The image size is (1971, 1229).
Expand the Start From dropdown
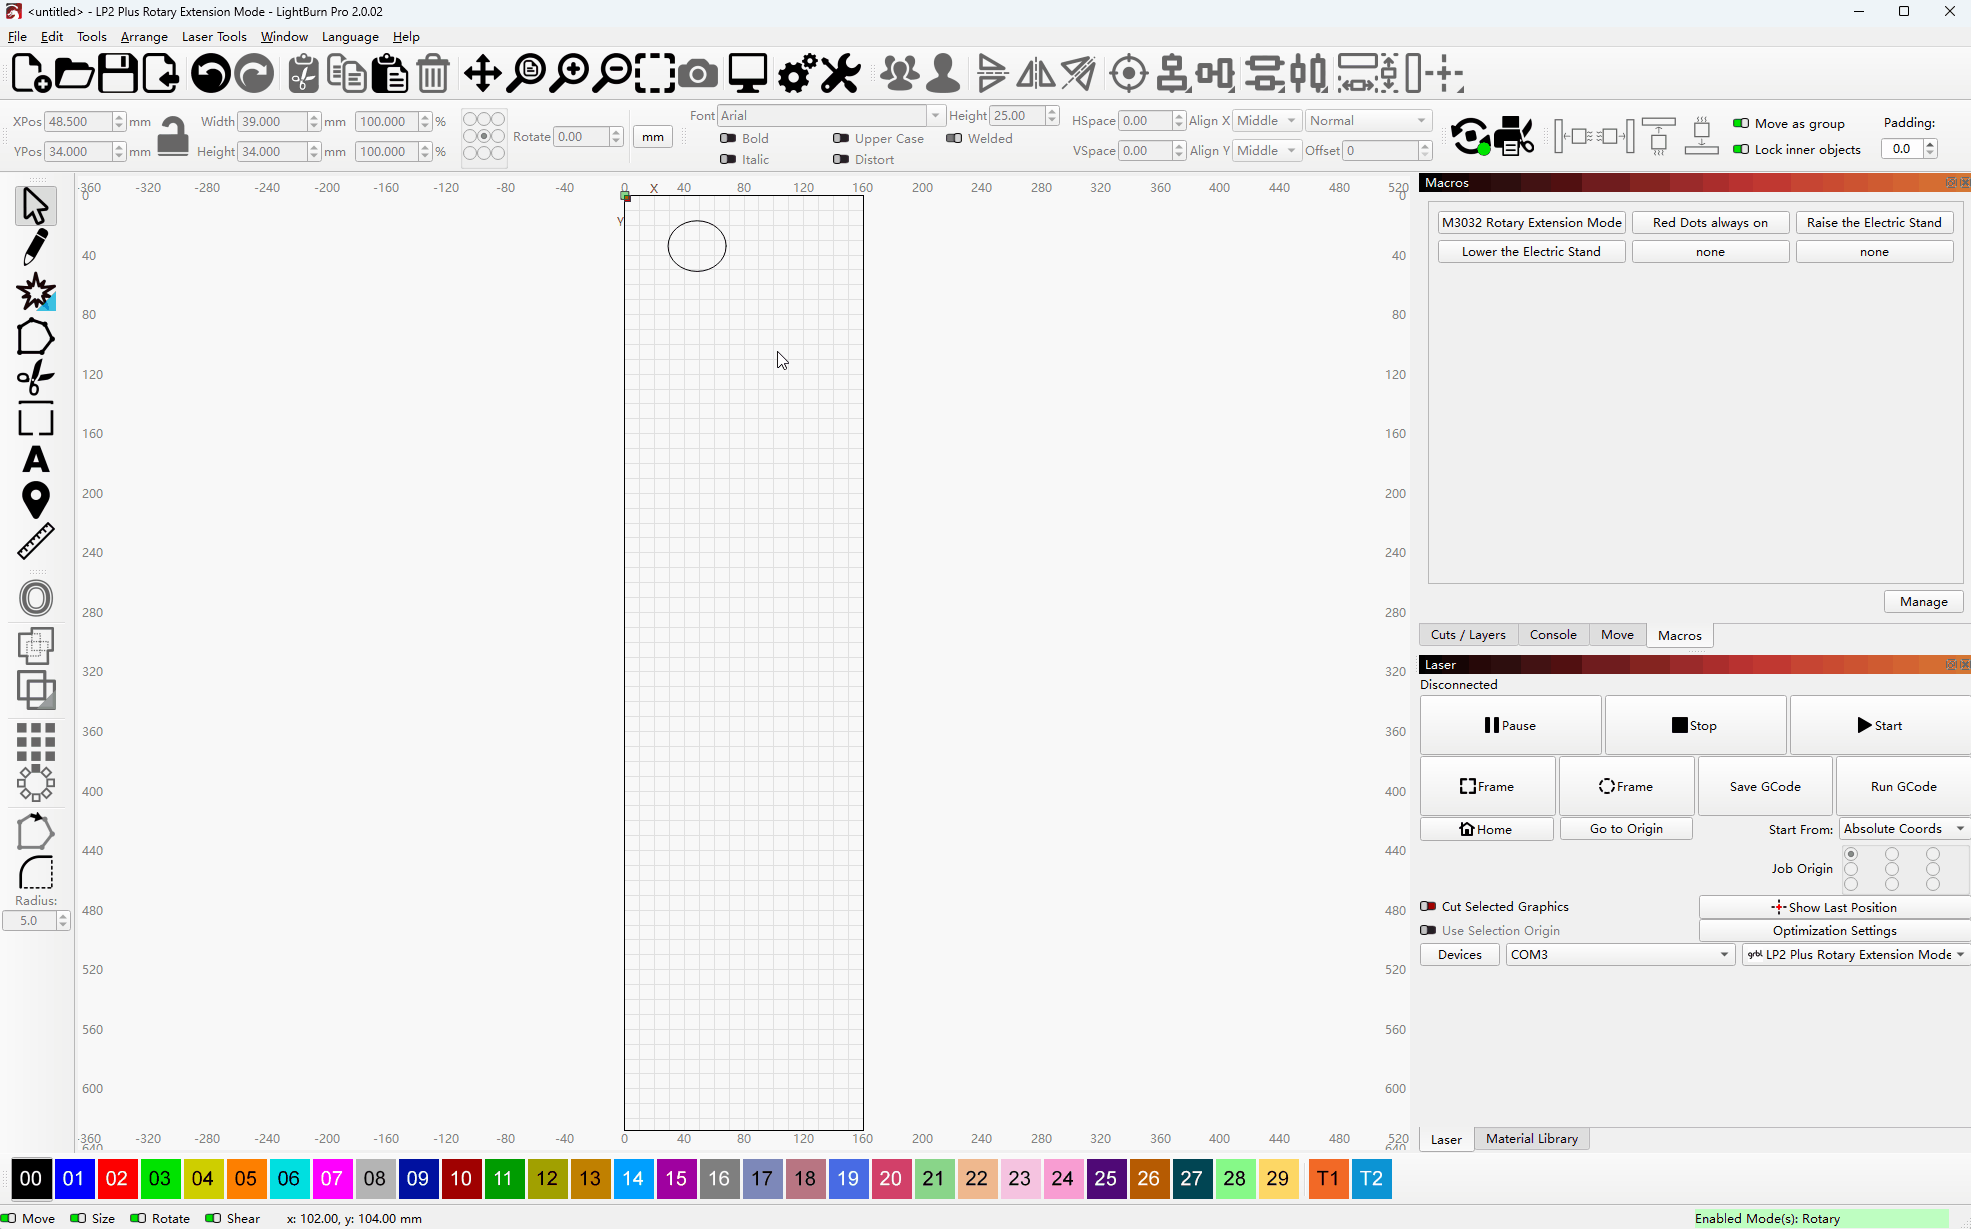[x=1904, y=828]
